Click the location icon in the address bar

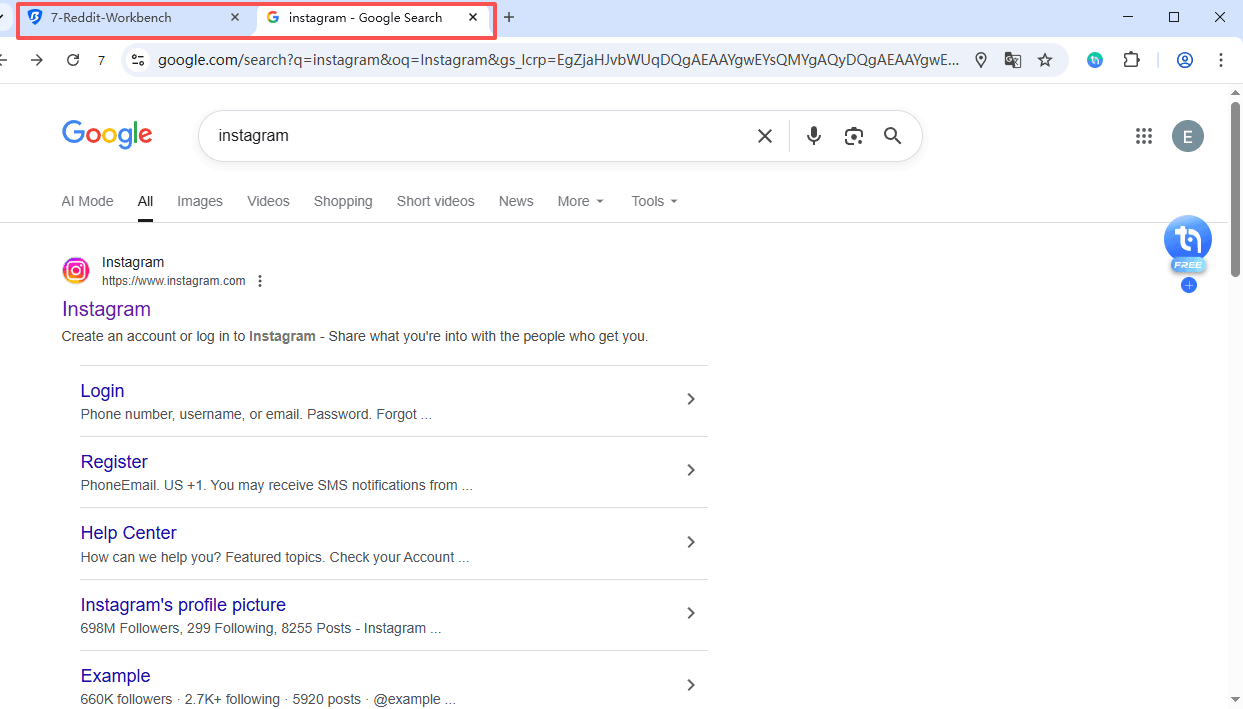980,60
